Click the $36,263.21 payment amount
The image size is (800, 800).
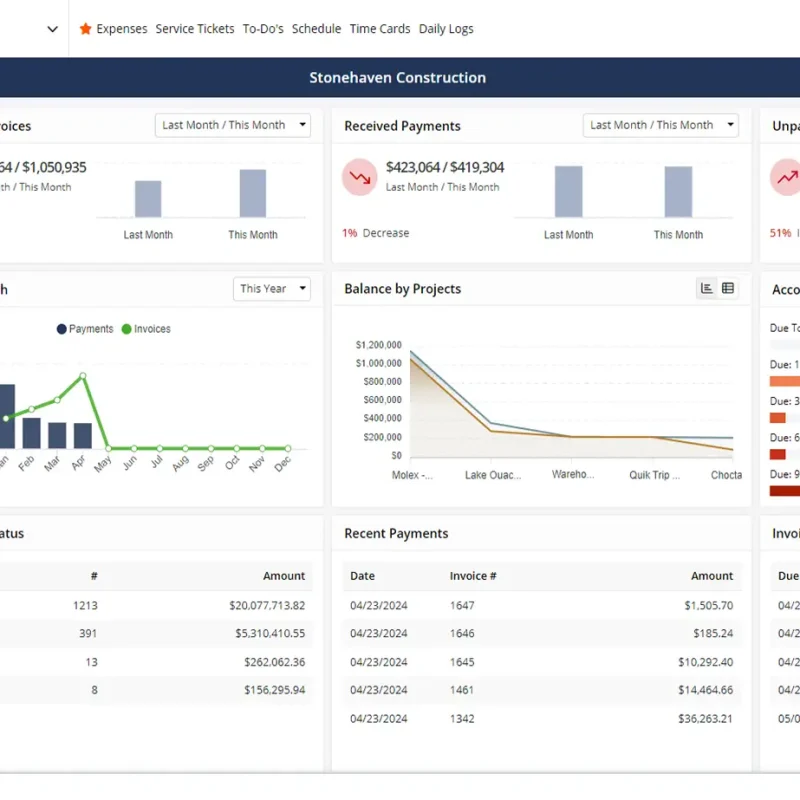[706, 719]
